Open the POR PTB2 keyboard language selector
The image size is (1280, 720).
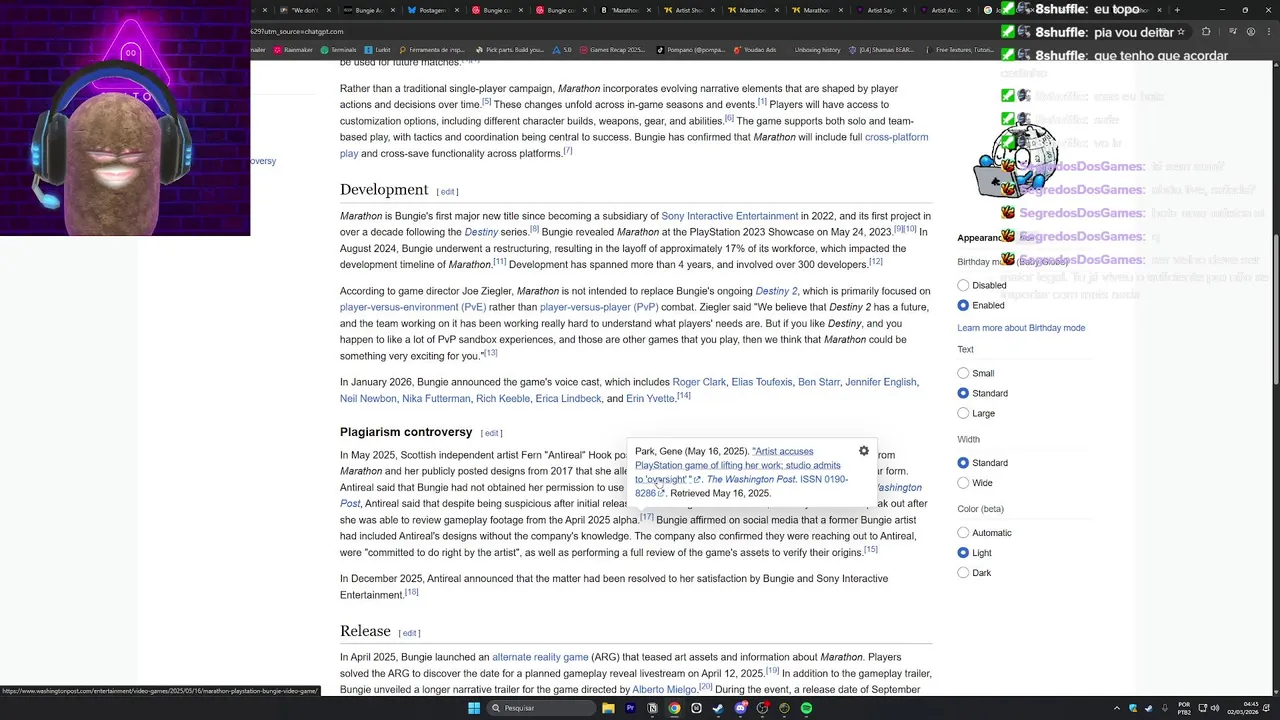1184,708
